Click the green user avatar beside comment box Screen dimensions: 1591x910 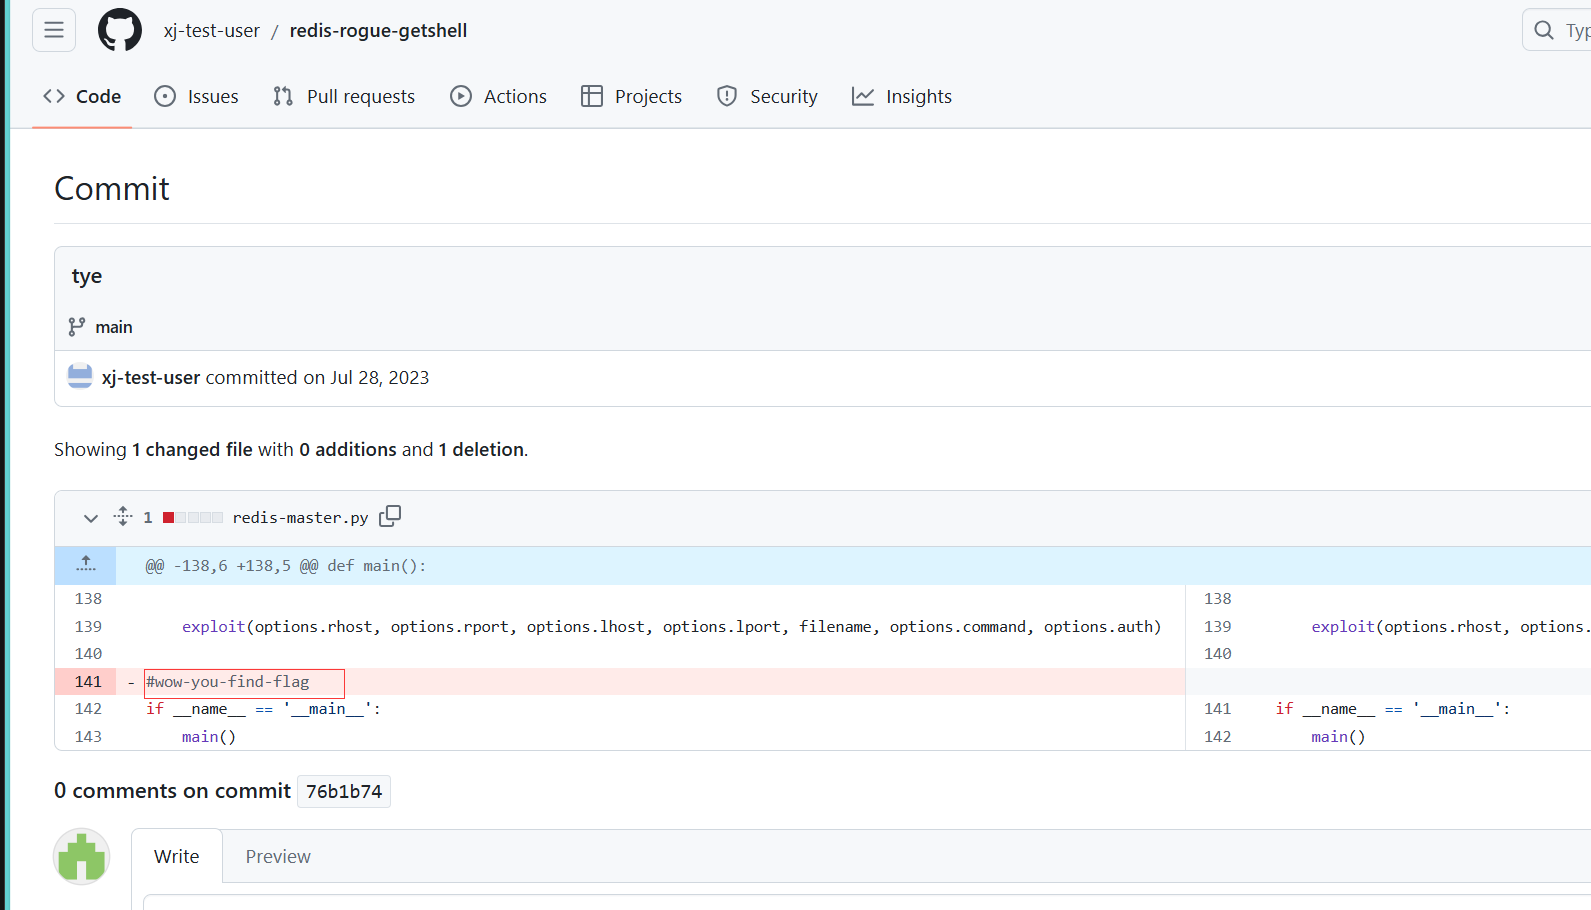[x=81, y=857]
